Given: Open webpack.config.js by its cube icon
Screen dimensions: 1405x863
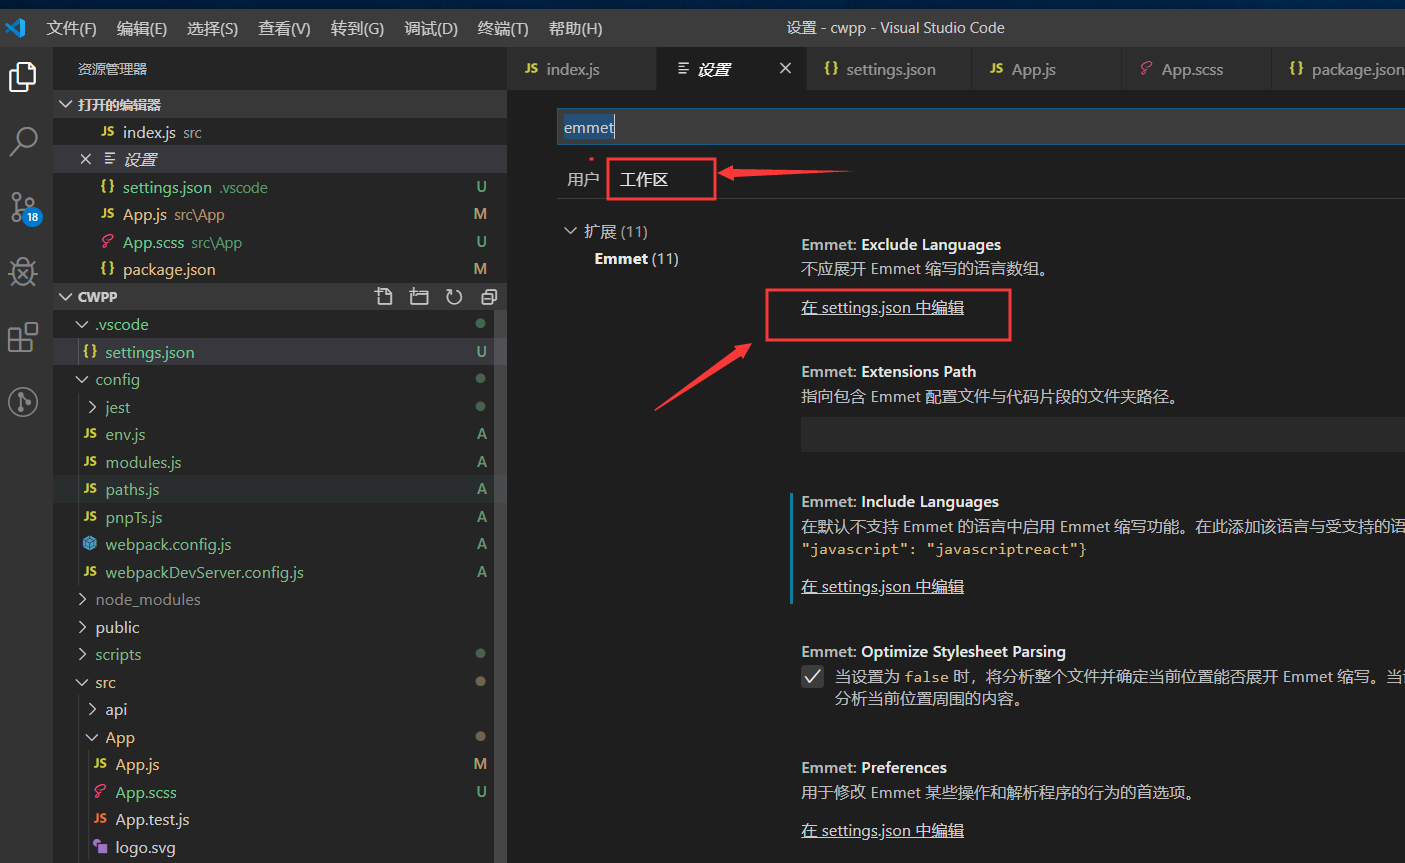Looking at the screenshot, I should [90, 544].
